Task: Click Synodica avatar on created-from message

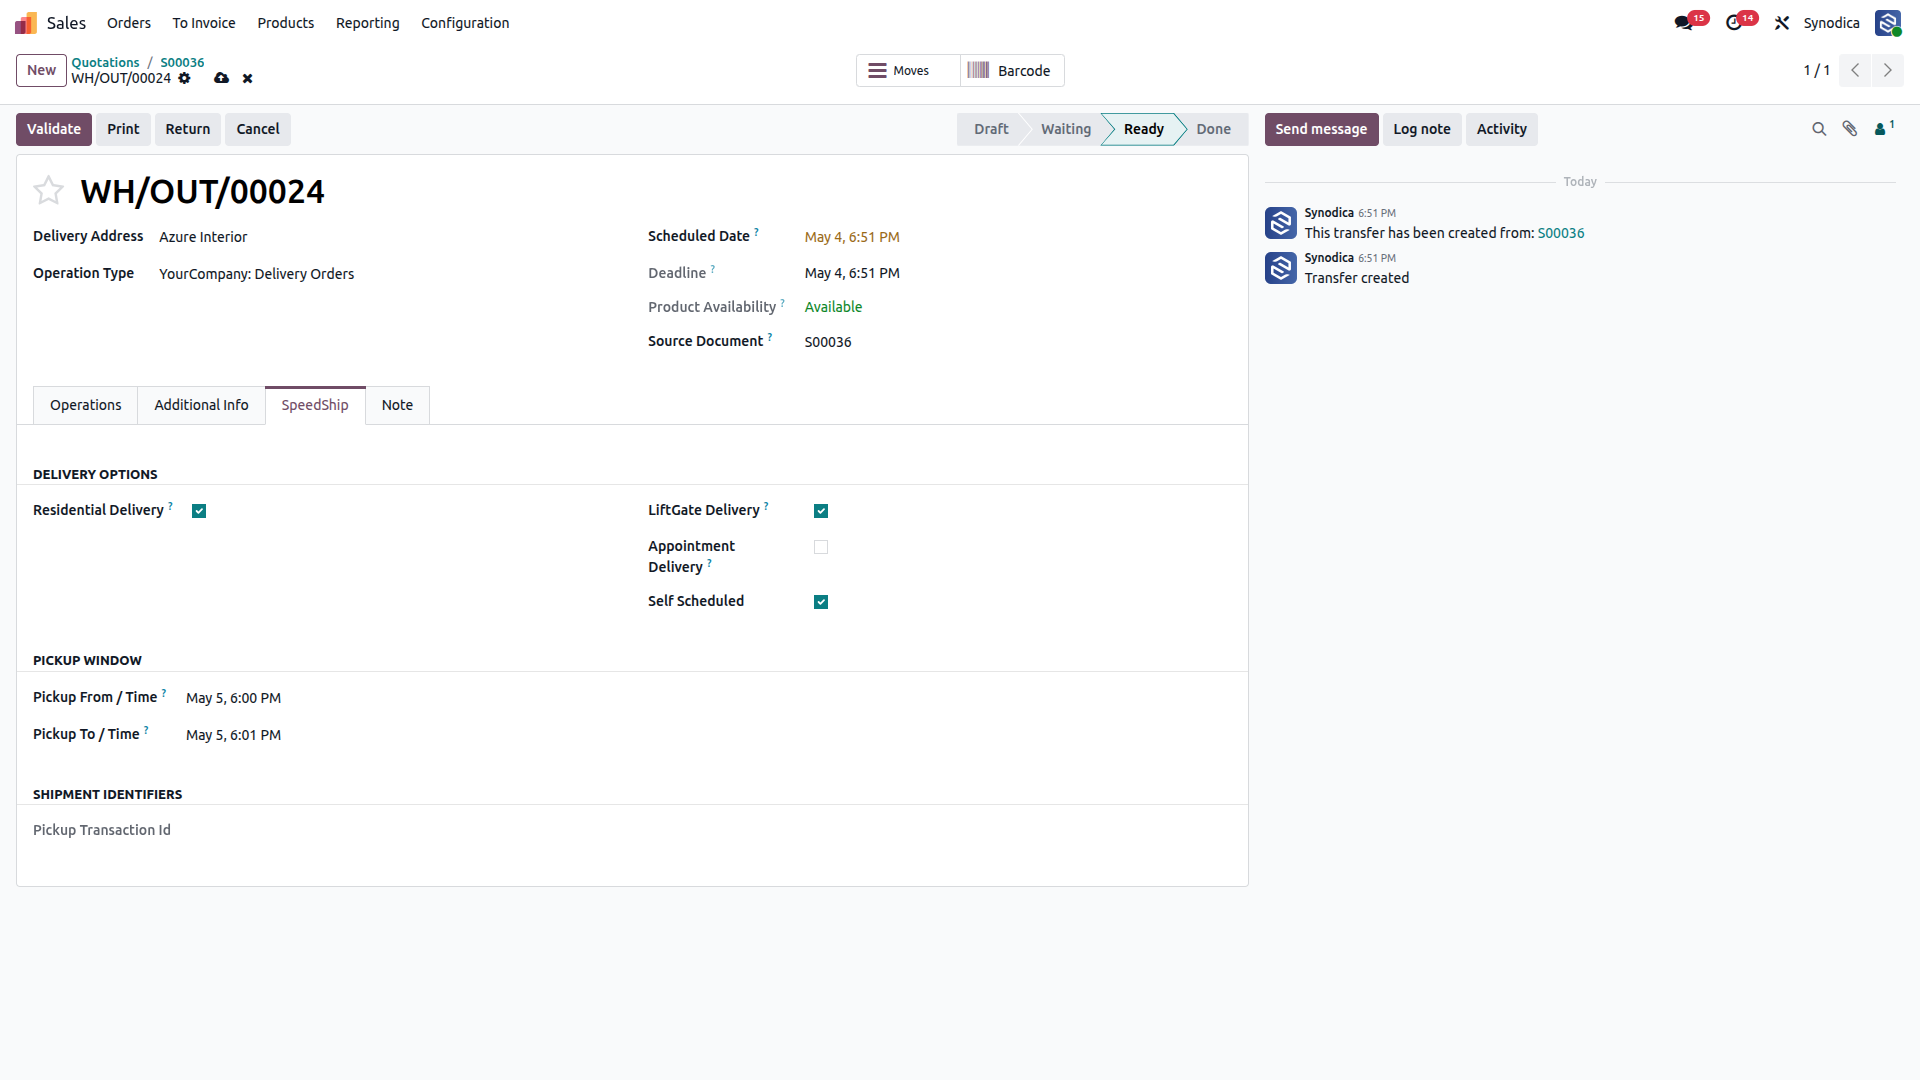Action: pos(1281,223)
